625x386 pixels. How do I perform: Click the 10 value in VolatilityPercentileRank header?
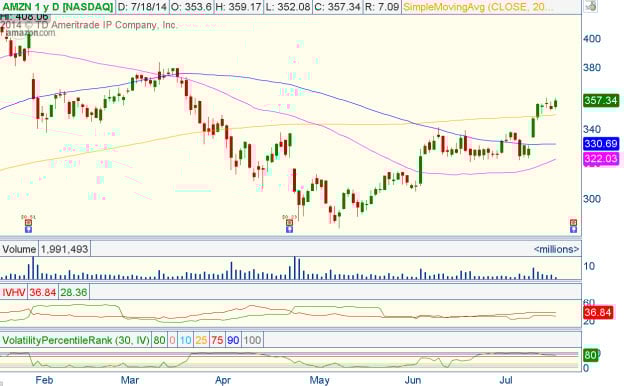[185, 340]
